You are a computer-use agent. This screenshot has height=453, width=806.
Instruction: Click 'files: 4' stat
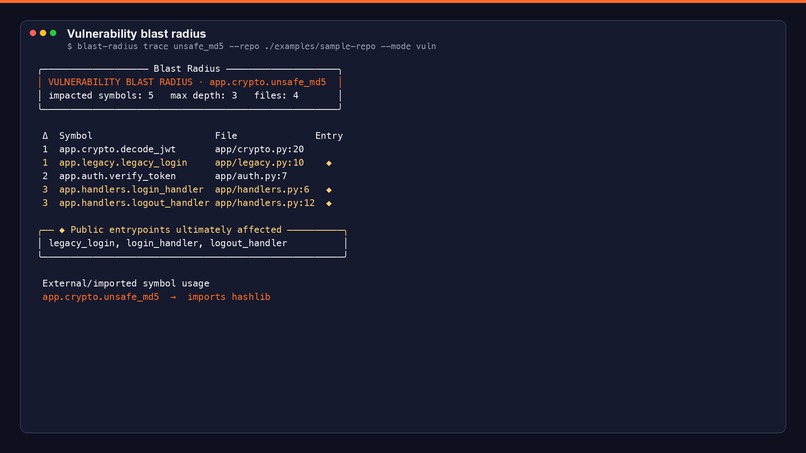pyautogui.click(x=276, y=95)
